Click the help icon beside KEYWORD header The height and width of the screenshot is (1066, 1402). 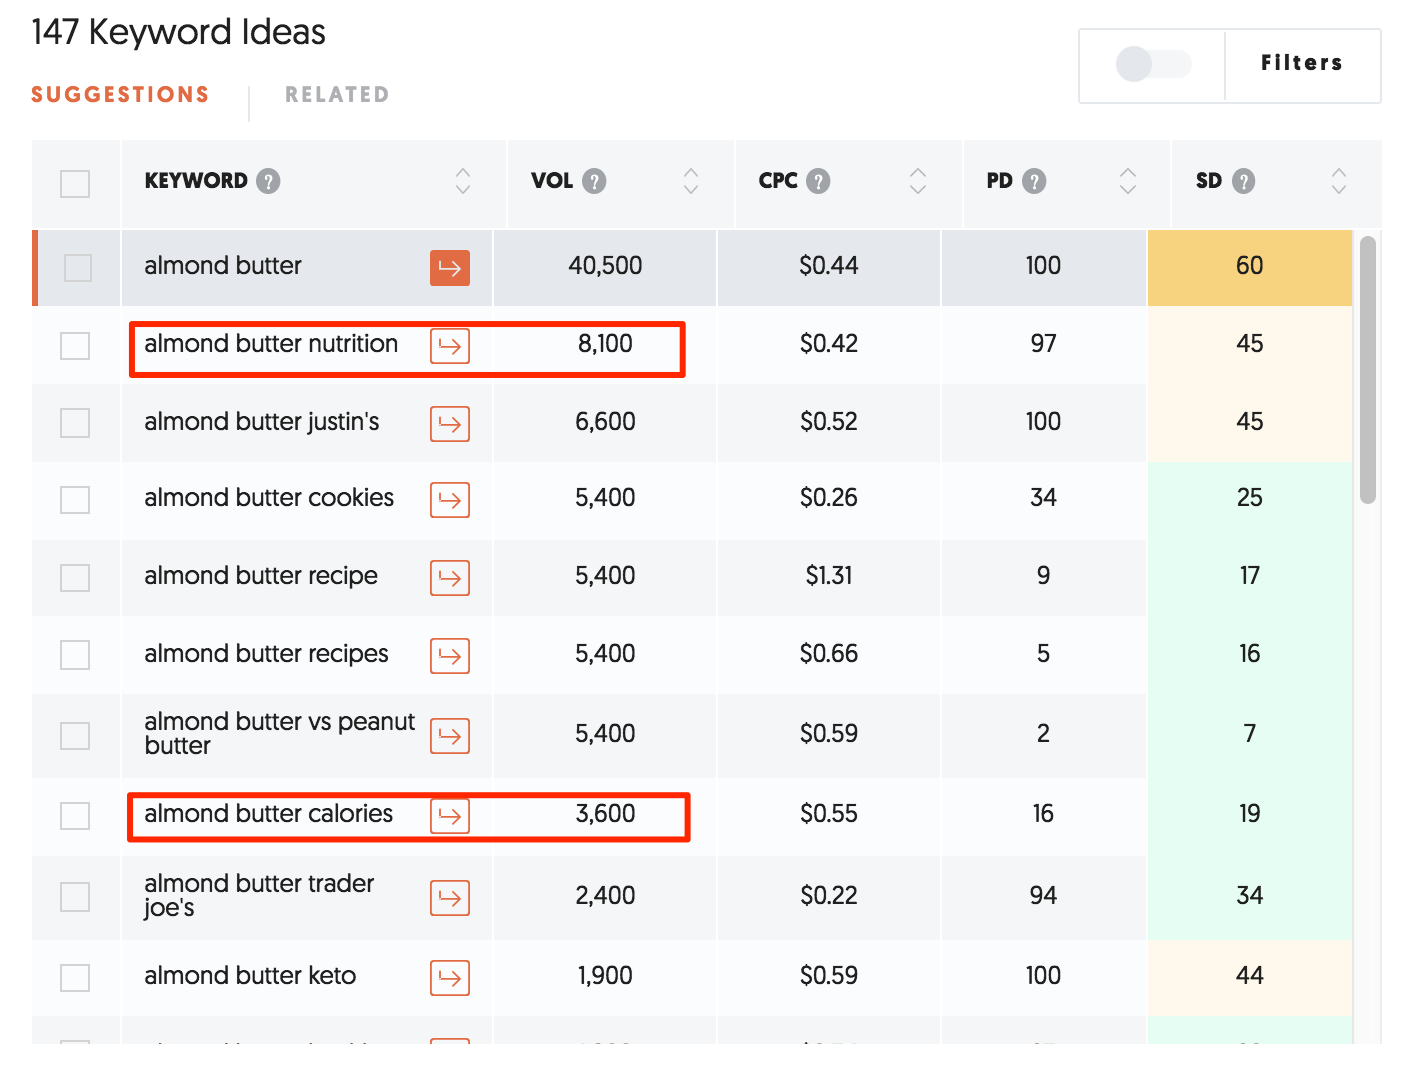pyautogui.click(x=269, y=181)
